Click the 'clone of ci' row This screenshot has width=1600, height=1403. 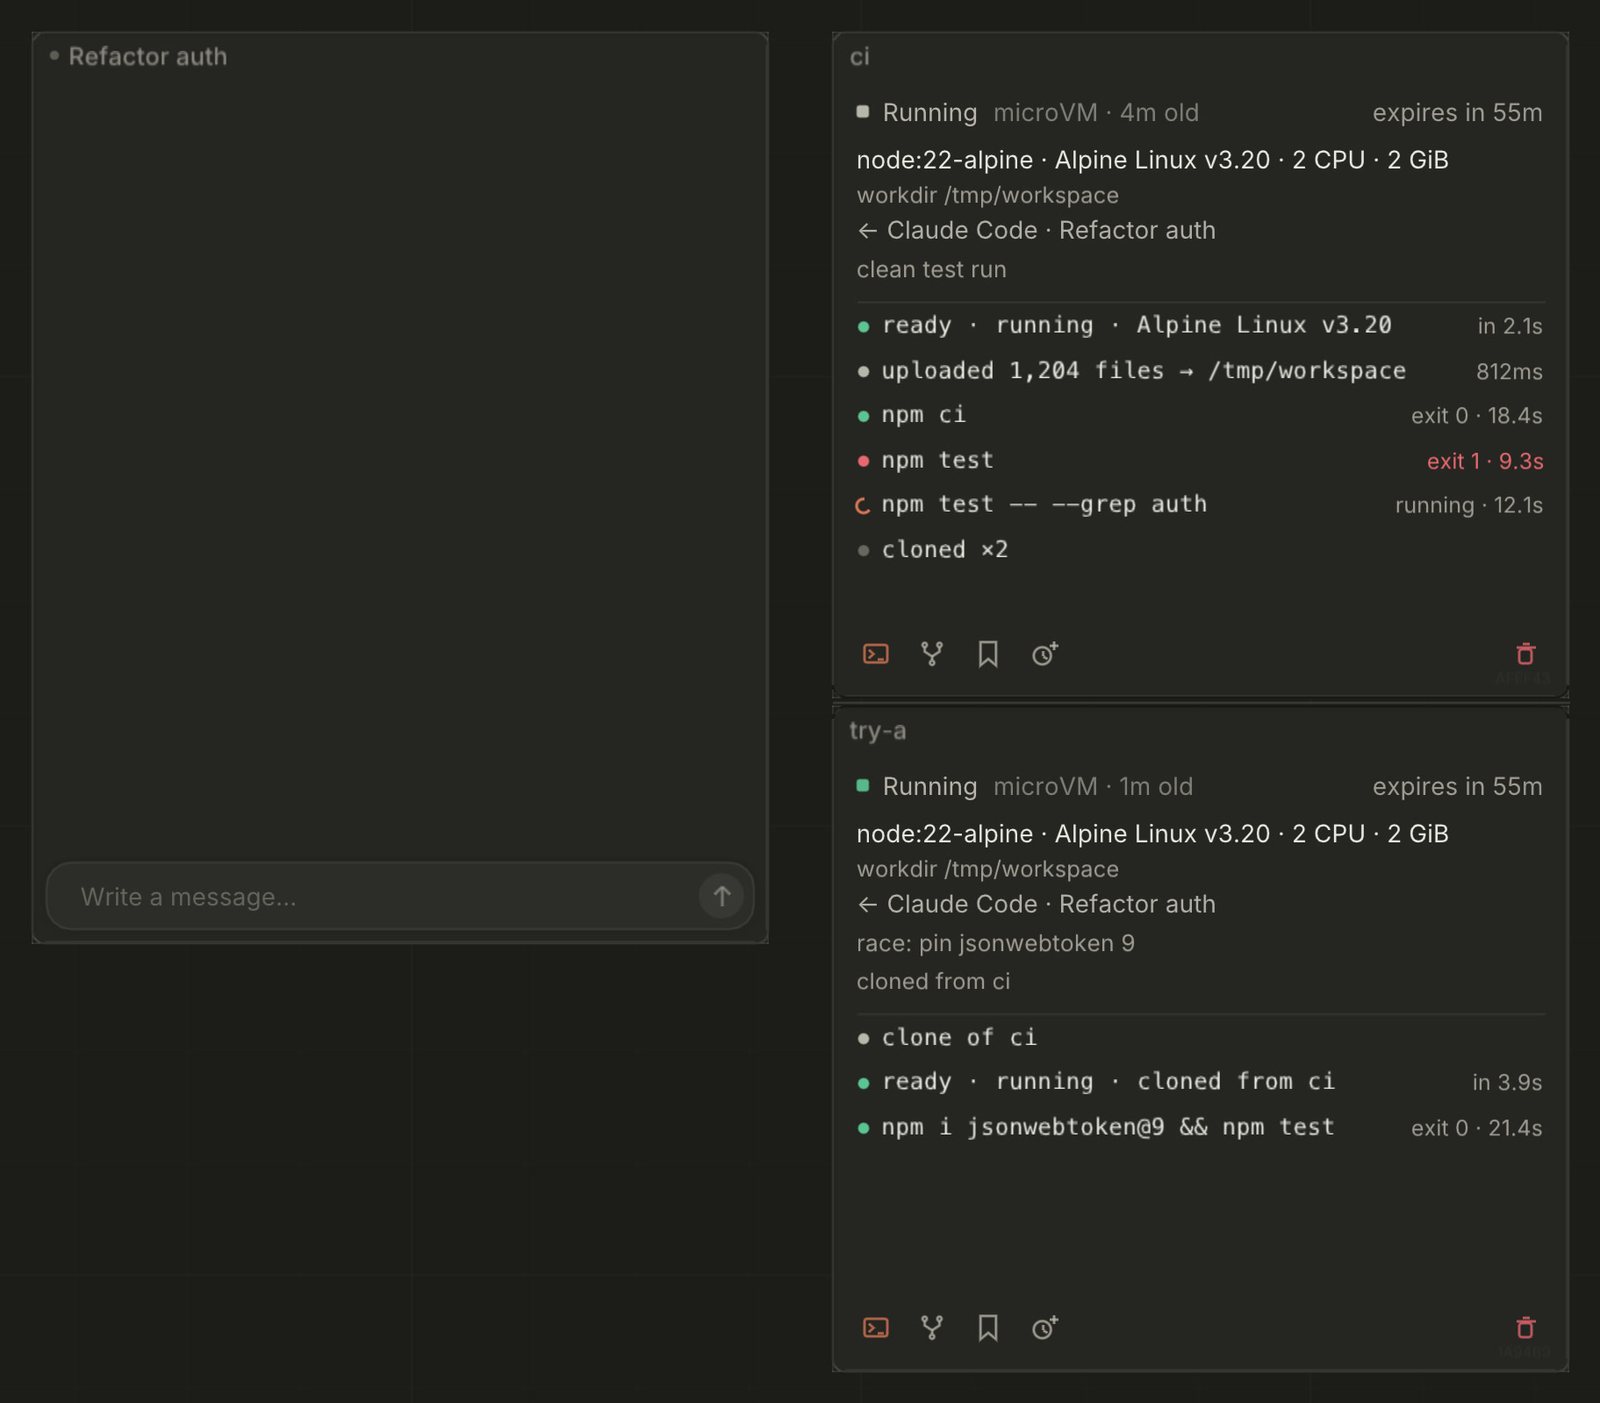click(1200, 1038)
